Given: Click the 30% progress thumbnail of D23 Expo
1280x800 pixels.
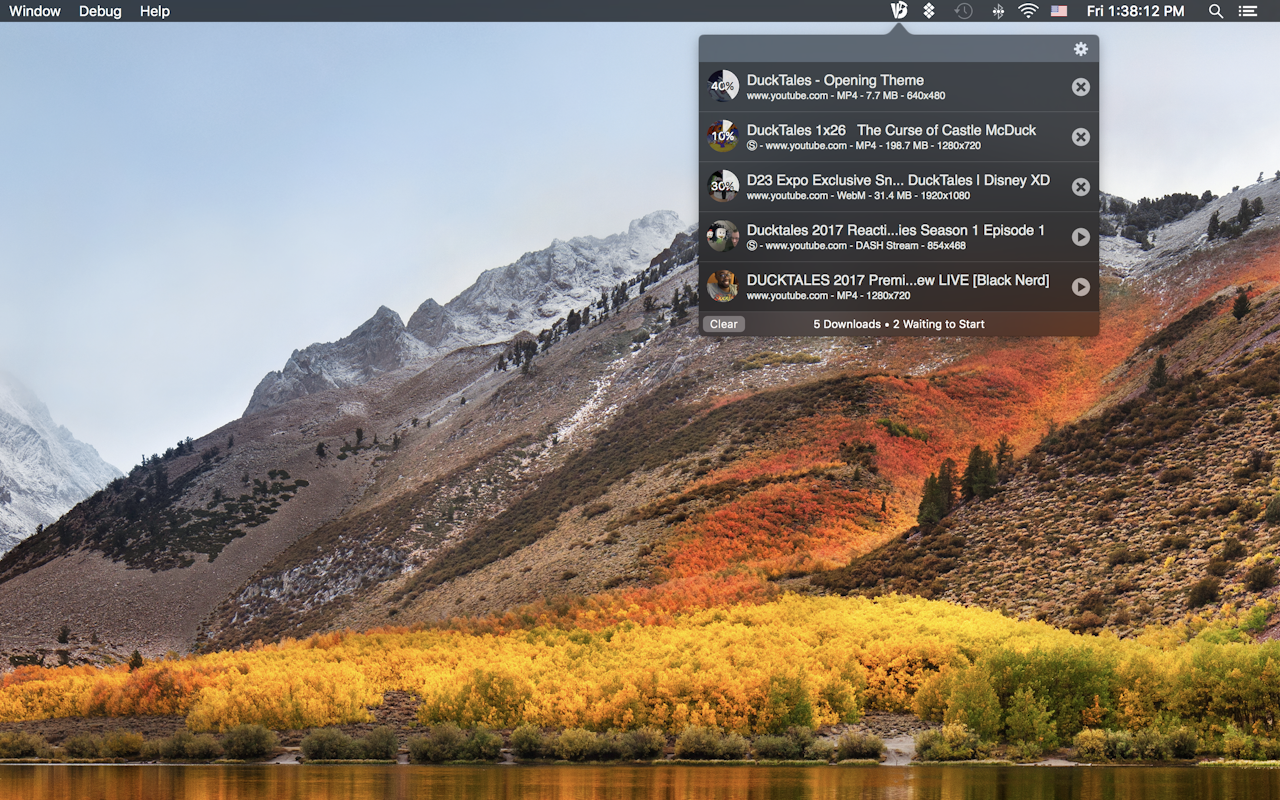Looking at the screenshot, I should click(x=722, y=186).
